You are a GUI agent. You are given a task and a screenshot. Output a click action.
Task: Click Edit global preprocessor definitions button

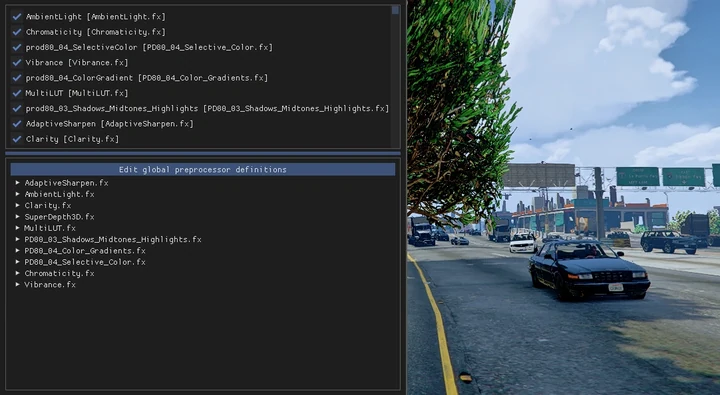coord(202,169)
